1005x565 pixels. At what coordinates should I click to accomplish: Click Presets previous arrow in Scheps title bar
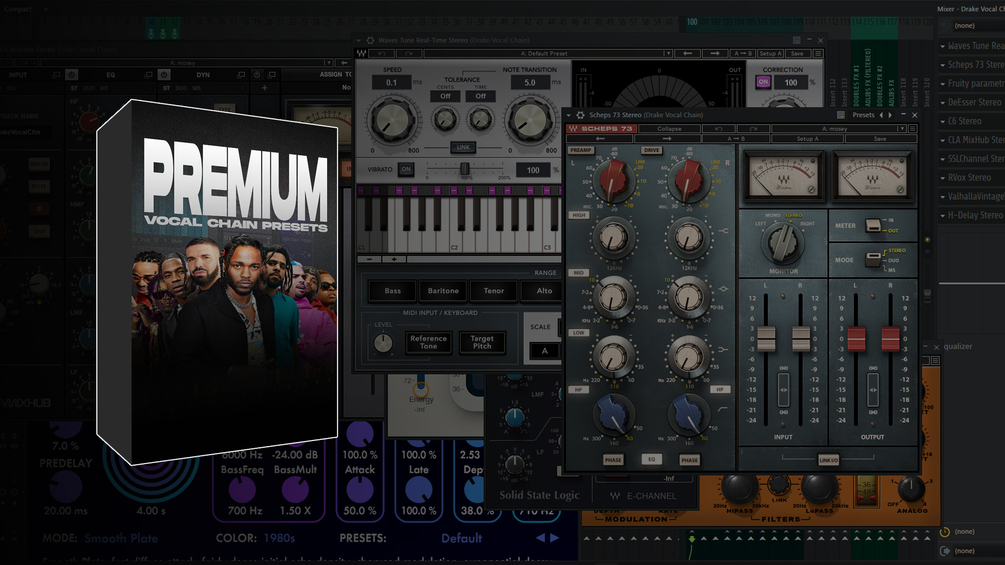click(x=881, y=115)
